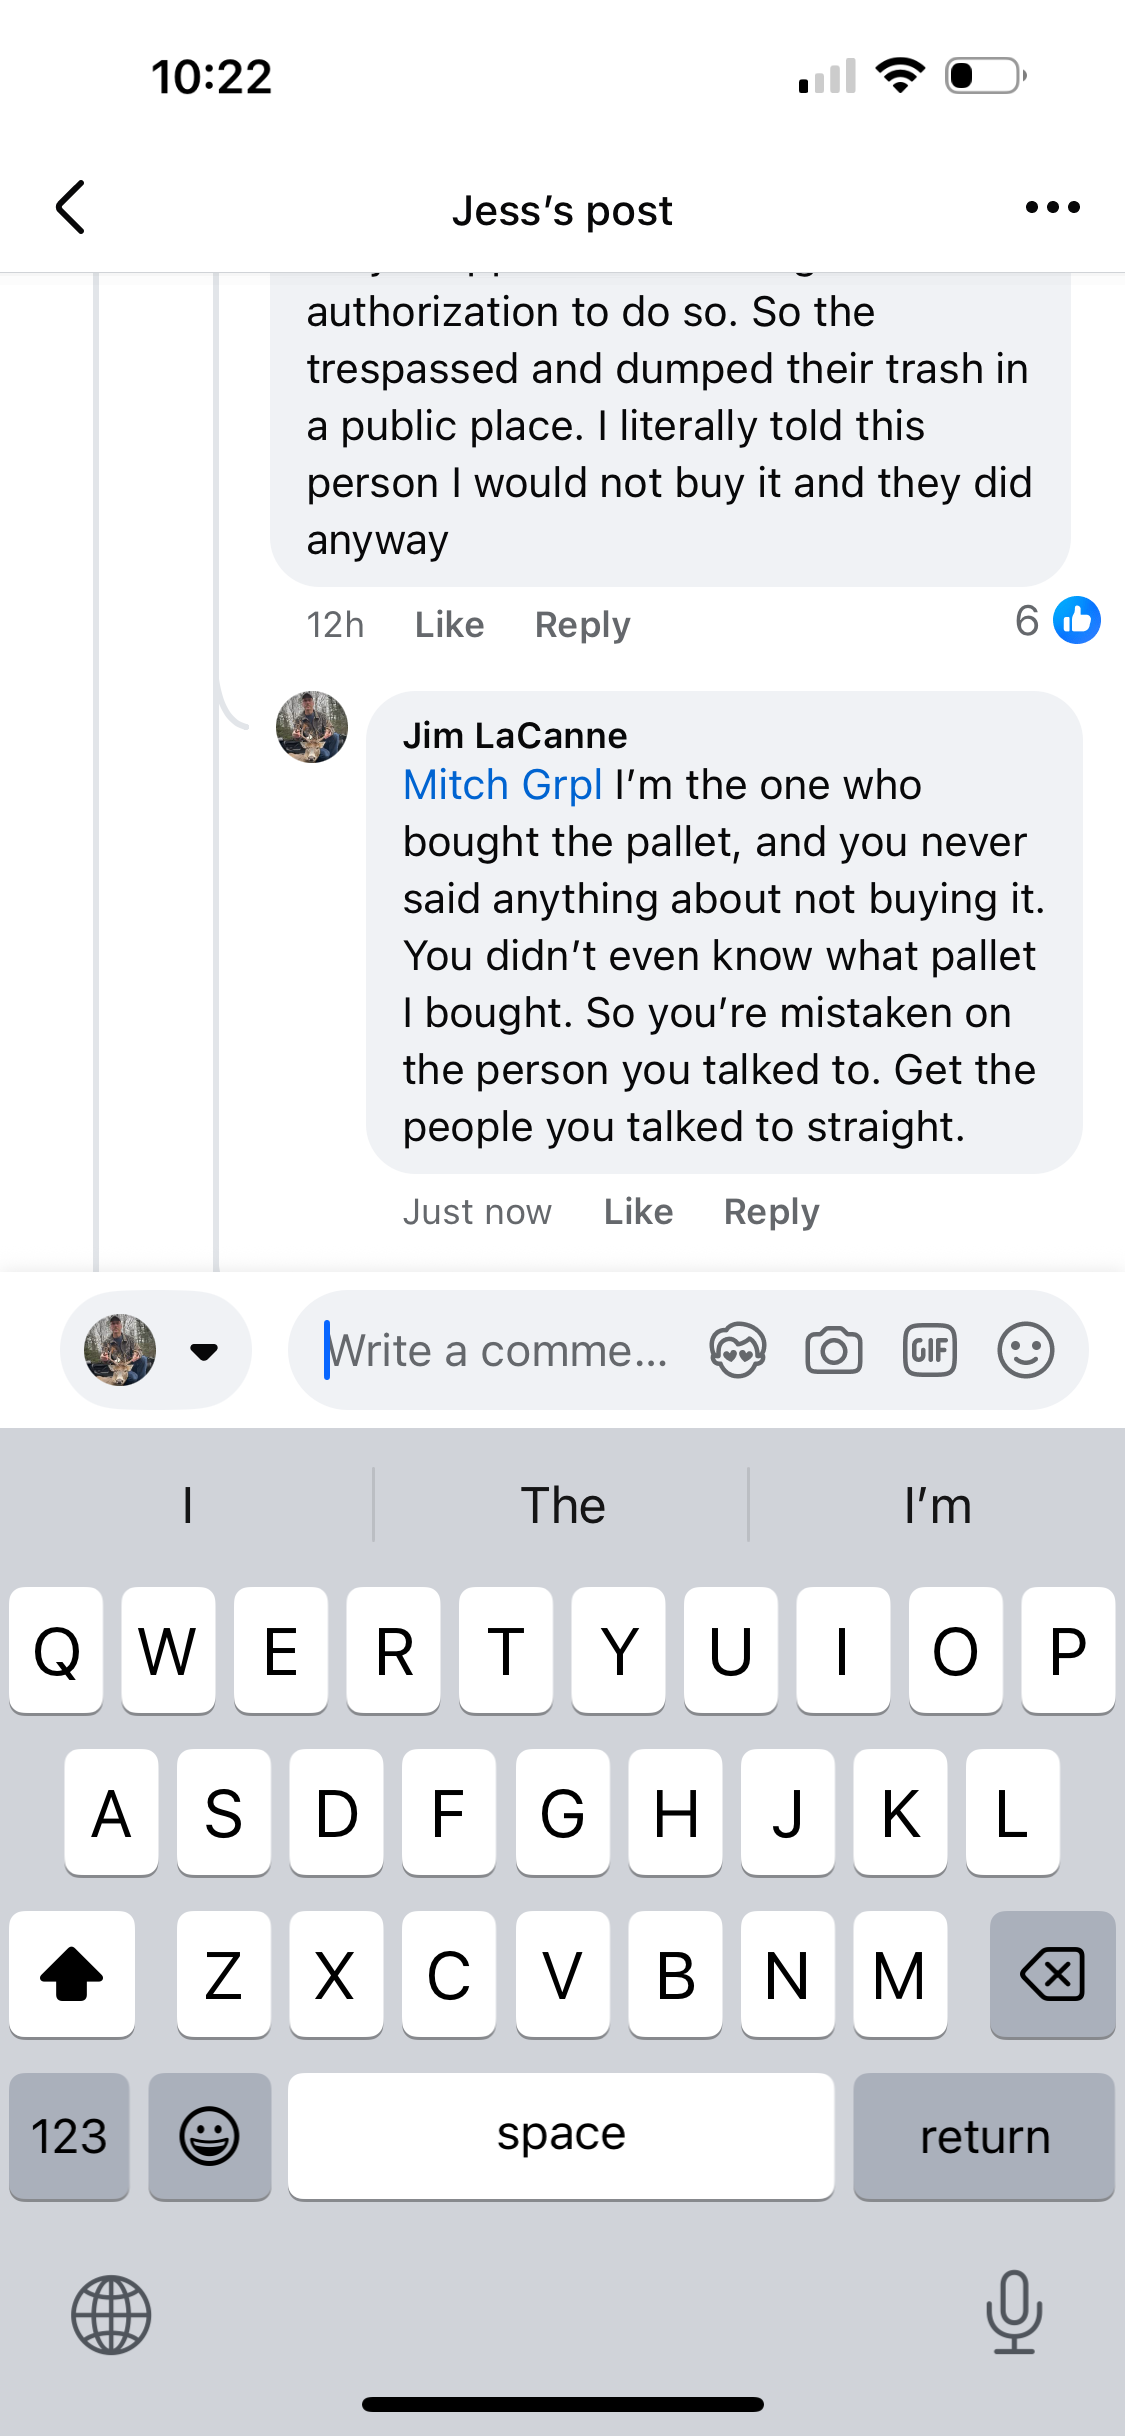This screenshot has width=1125, height=2436.
Task: Toggle the shift key on the keyboard
Action: coord(72,1974)
